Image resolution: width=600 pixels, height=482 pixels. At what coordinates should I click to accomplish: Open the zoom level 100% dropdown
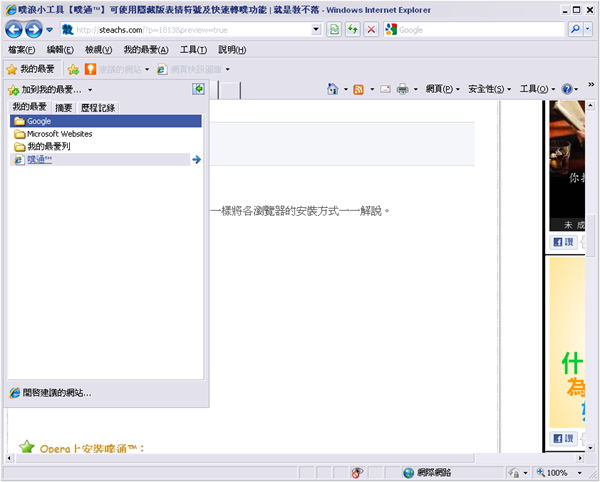[578, 473]
